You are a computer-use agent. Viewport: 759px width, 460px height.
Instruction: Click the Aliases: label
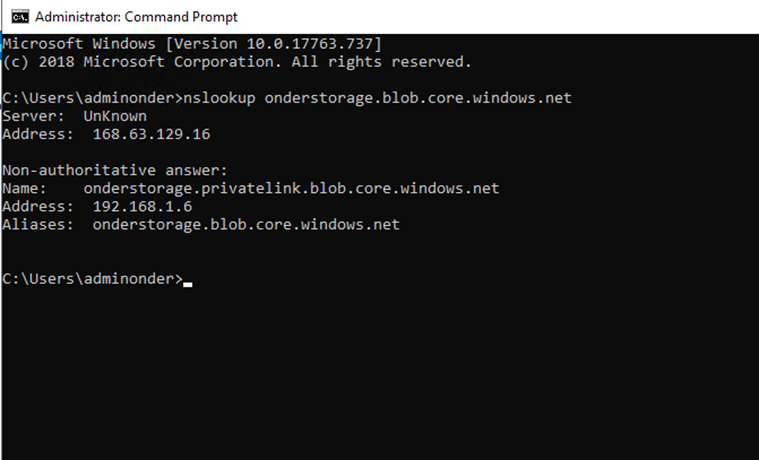pos(38,225)
